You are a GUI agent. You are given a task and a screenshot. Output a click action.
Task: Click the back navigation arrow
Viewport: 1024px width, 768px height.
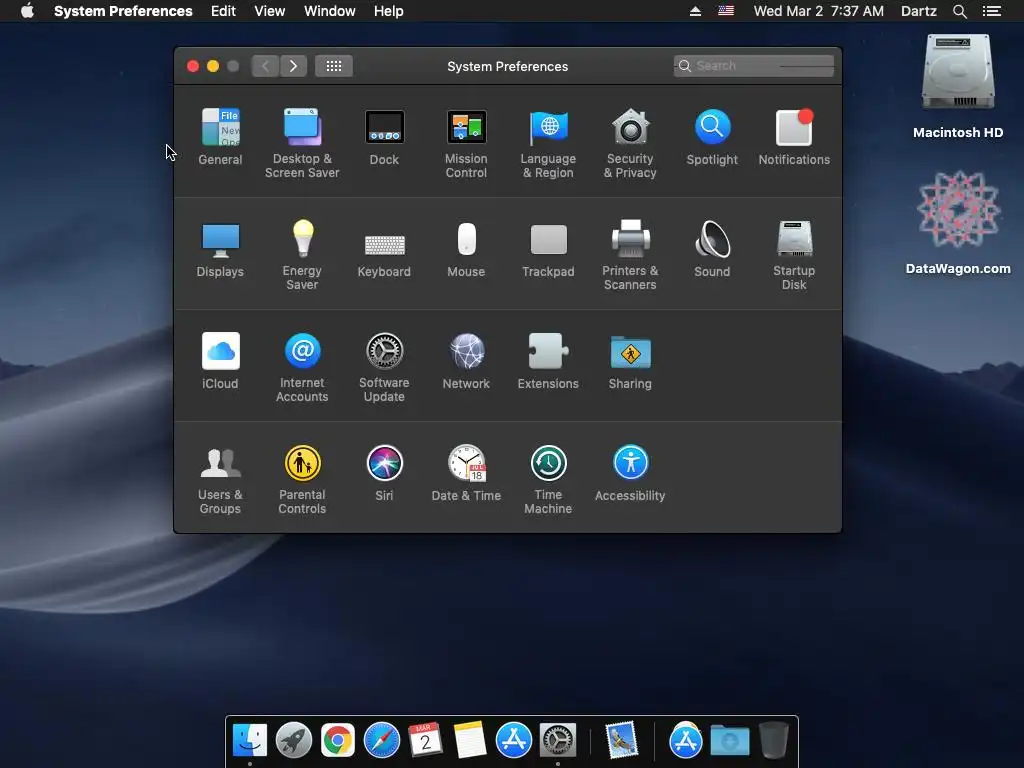click(265, 66)
